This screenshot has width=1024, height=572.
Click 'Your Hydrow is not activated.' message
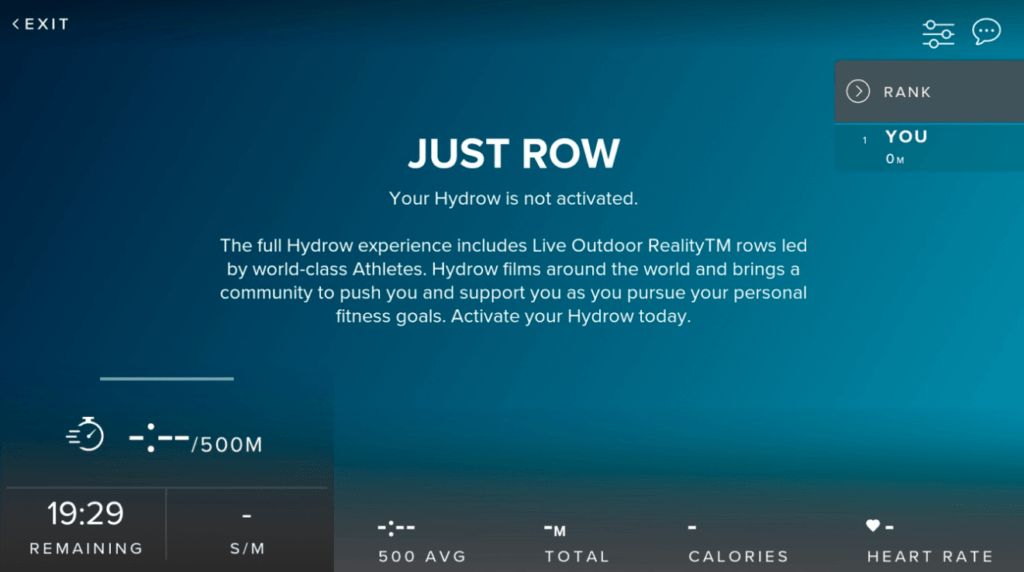tap(513, 199)
